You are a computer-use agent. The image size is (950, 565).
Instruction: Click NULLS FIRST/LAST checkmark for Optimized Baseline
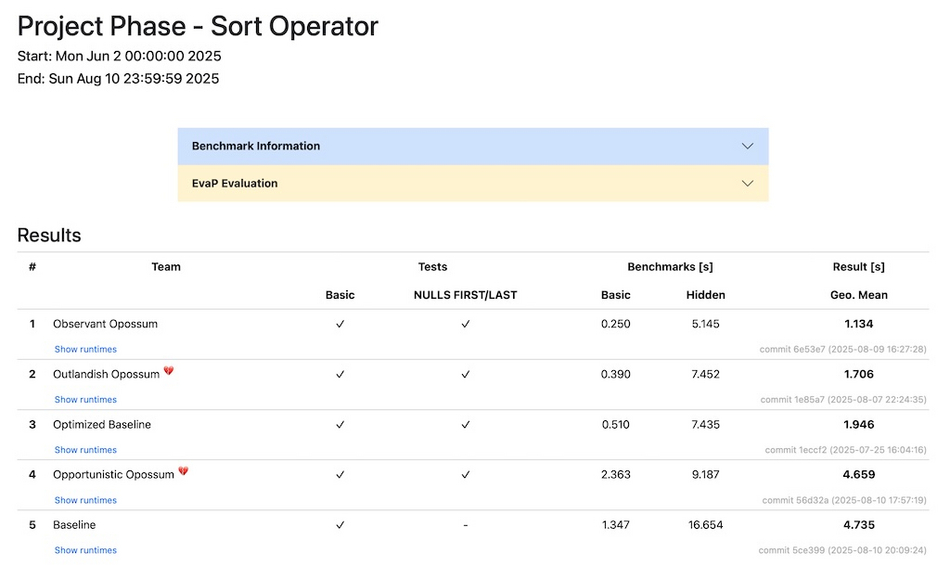[x=465, y=425]
